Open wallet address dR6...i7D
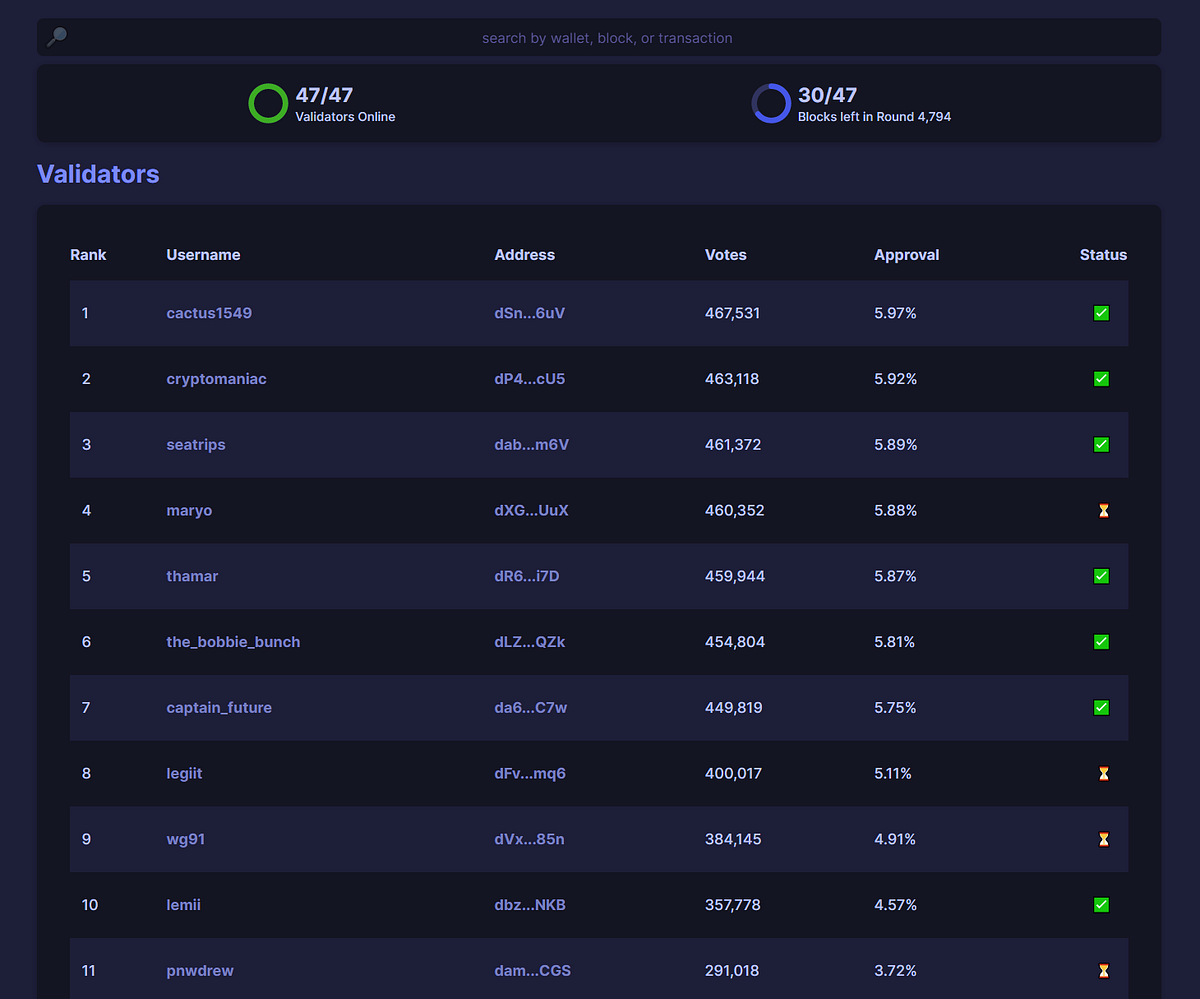The width and height of the screenshot is (1200, 999). (x=527, y=576)
